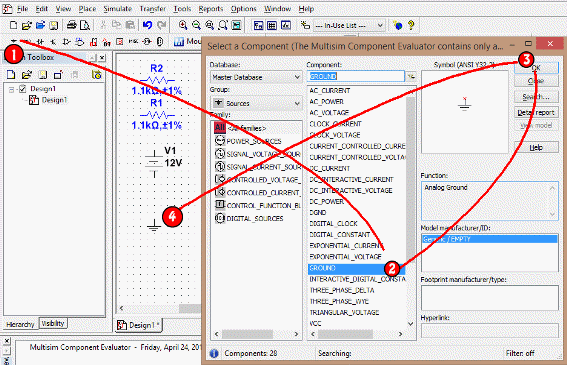Image resolution: width=567 pixels, height=365 pixels.
Task: Select POWER_SOURCES family icon
Action: (x=219, y=140)
